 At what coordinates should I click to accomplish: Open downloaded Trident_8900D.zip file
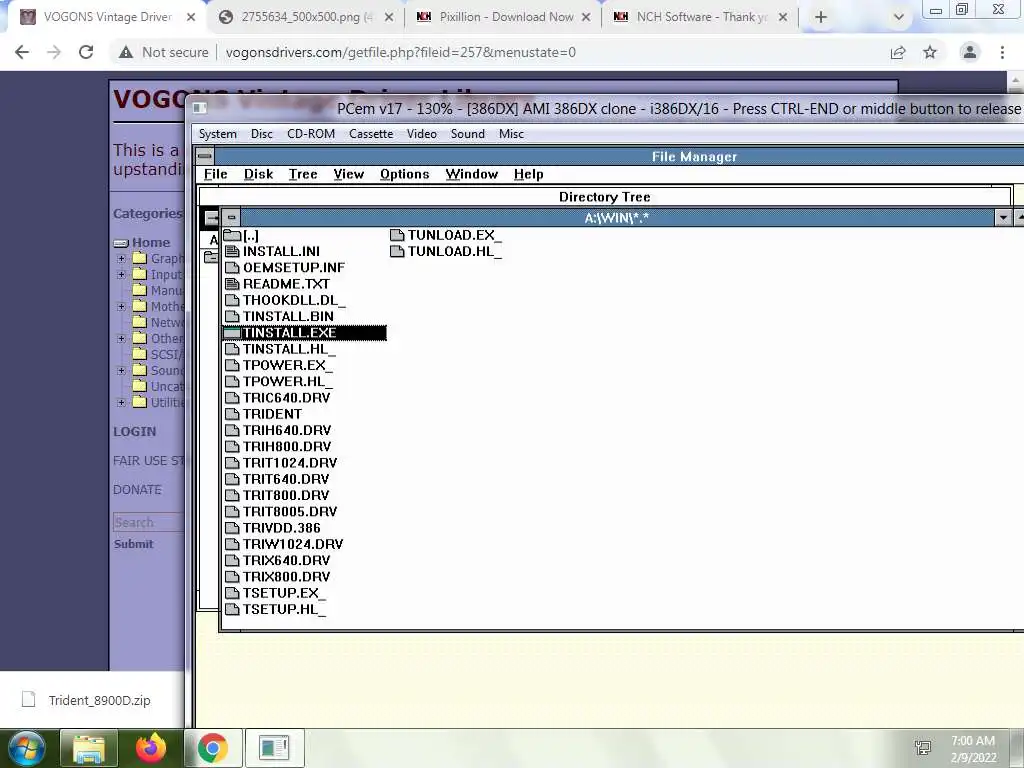tap(99, 700)
